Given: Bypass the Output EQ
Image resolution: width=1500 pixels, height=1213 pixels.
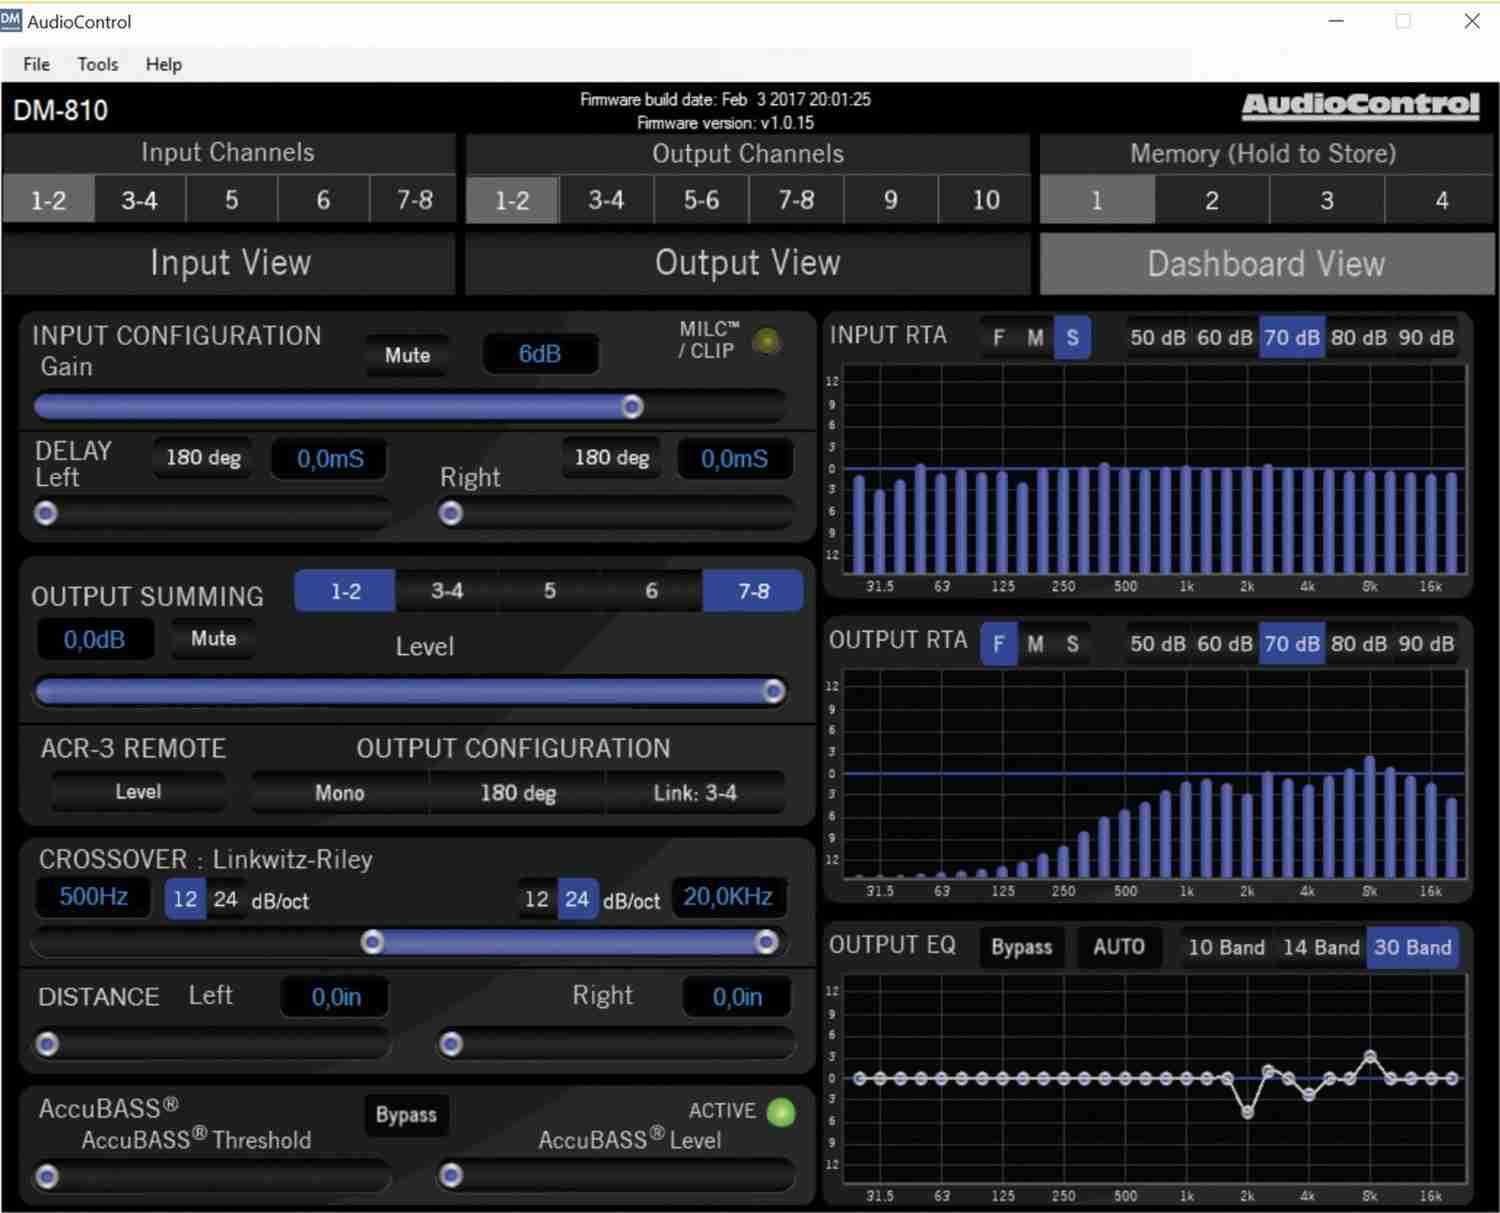Looking at the screenshot, I should tap(1021, 947).
